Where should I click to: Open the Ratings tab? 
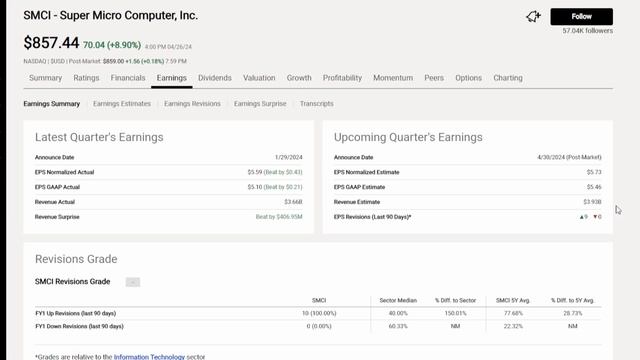[86, 78]
